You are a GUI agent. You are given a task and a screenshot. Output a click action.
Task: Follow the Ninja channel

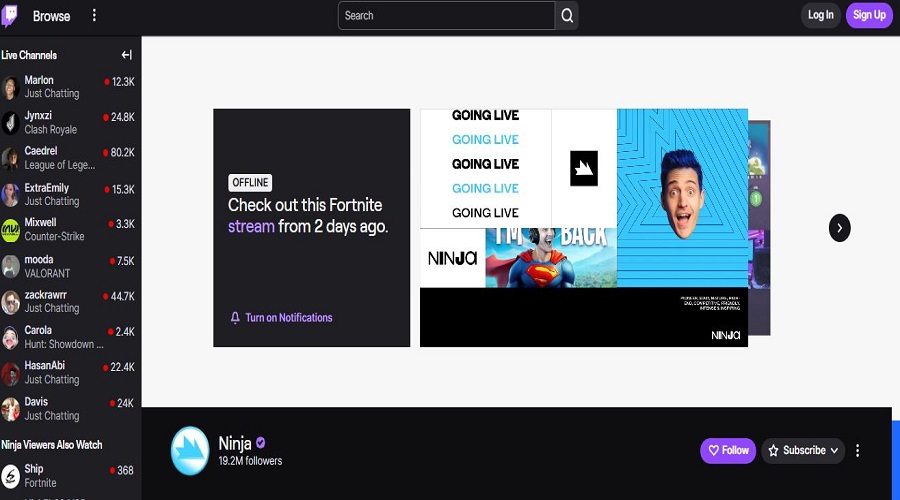(x=728, y=451)
